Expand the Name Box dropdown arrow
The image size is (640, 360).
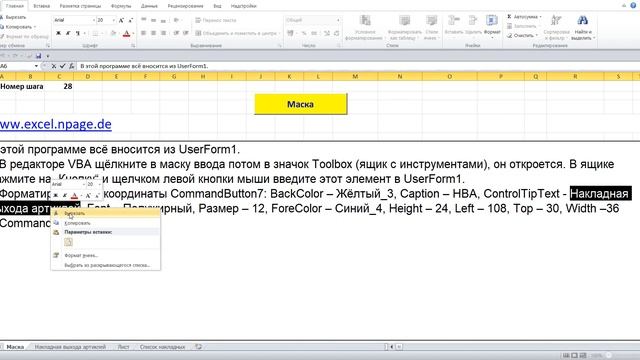point(36,66)
